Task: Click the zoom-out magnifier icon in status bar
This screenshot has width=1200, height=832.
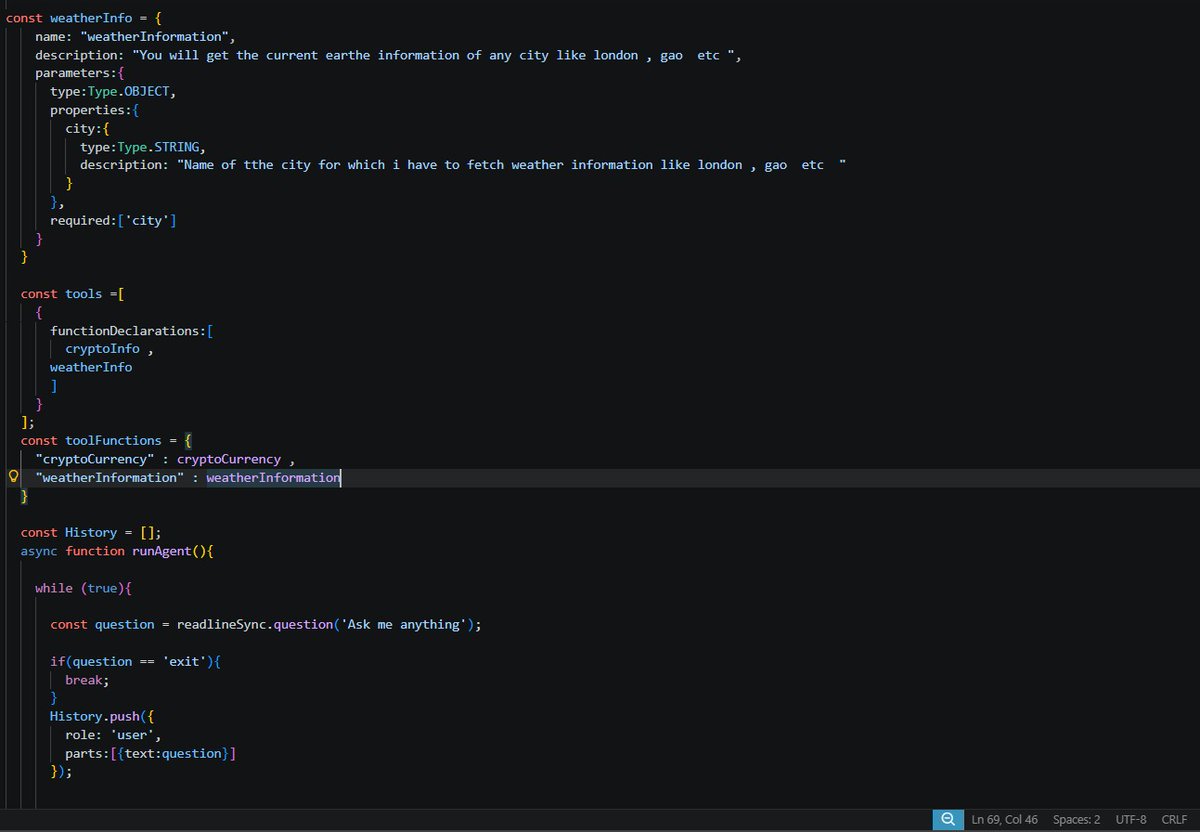Action: (947, 819)
